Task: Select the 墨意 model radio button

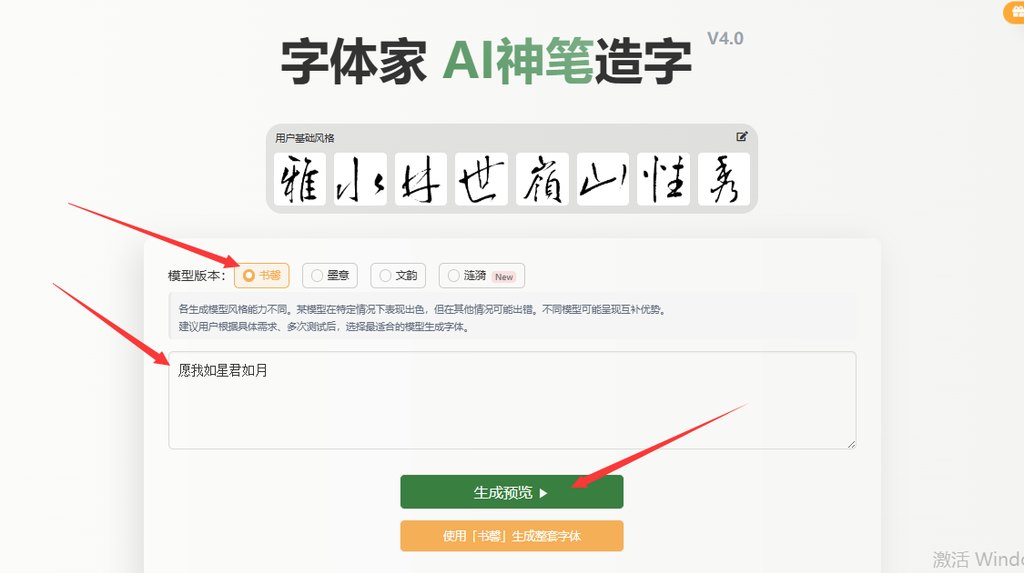Action: pos(330,276)
